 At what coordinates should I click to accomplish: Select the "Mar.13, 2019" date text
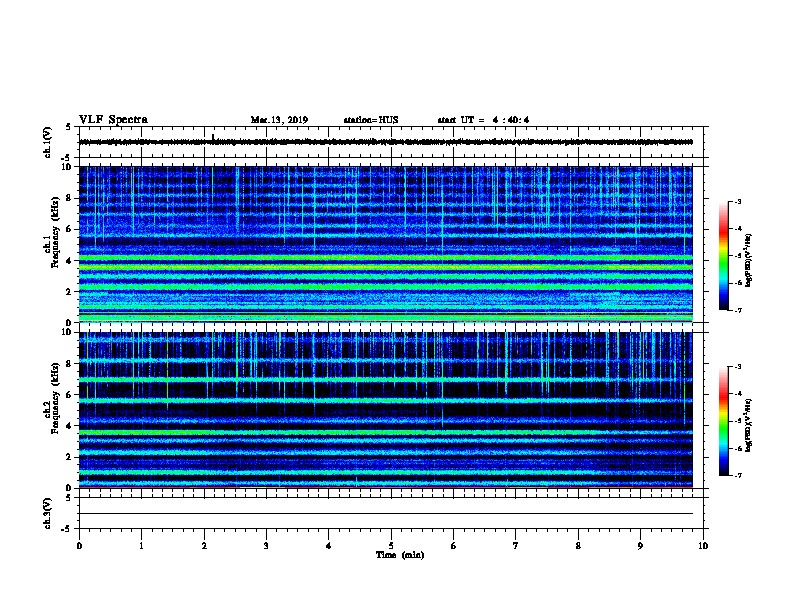279,120
